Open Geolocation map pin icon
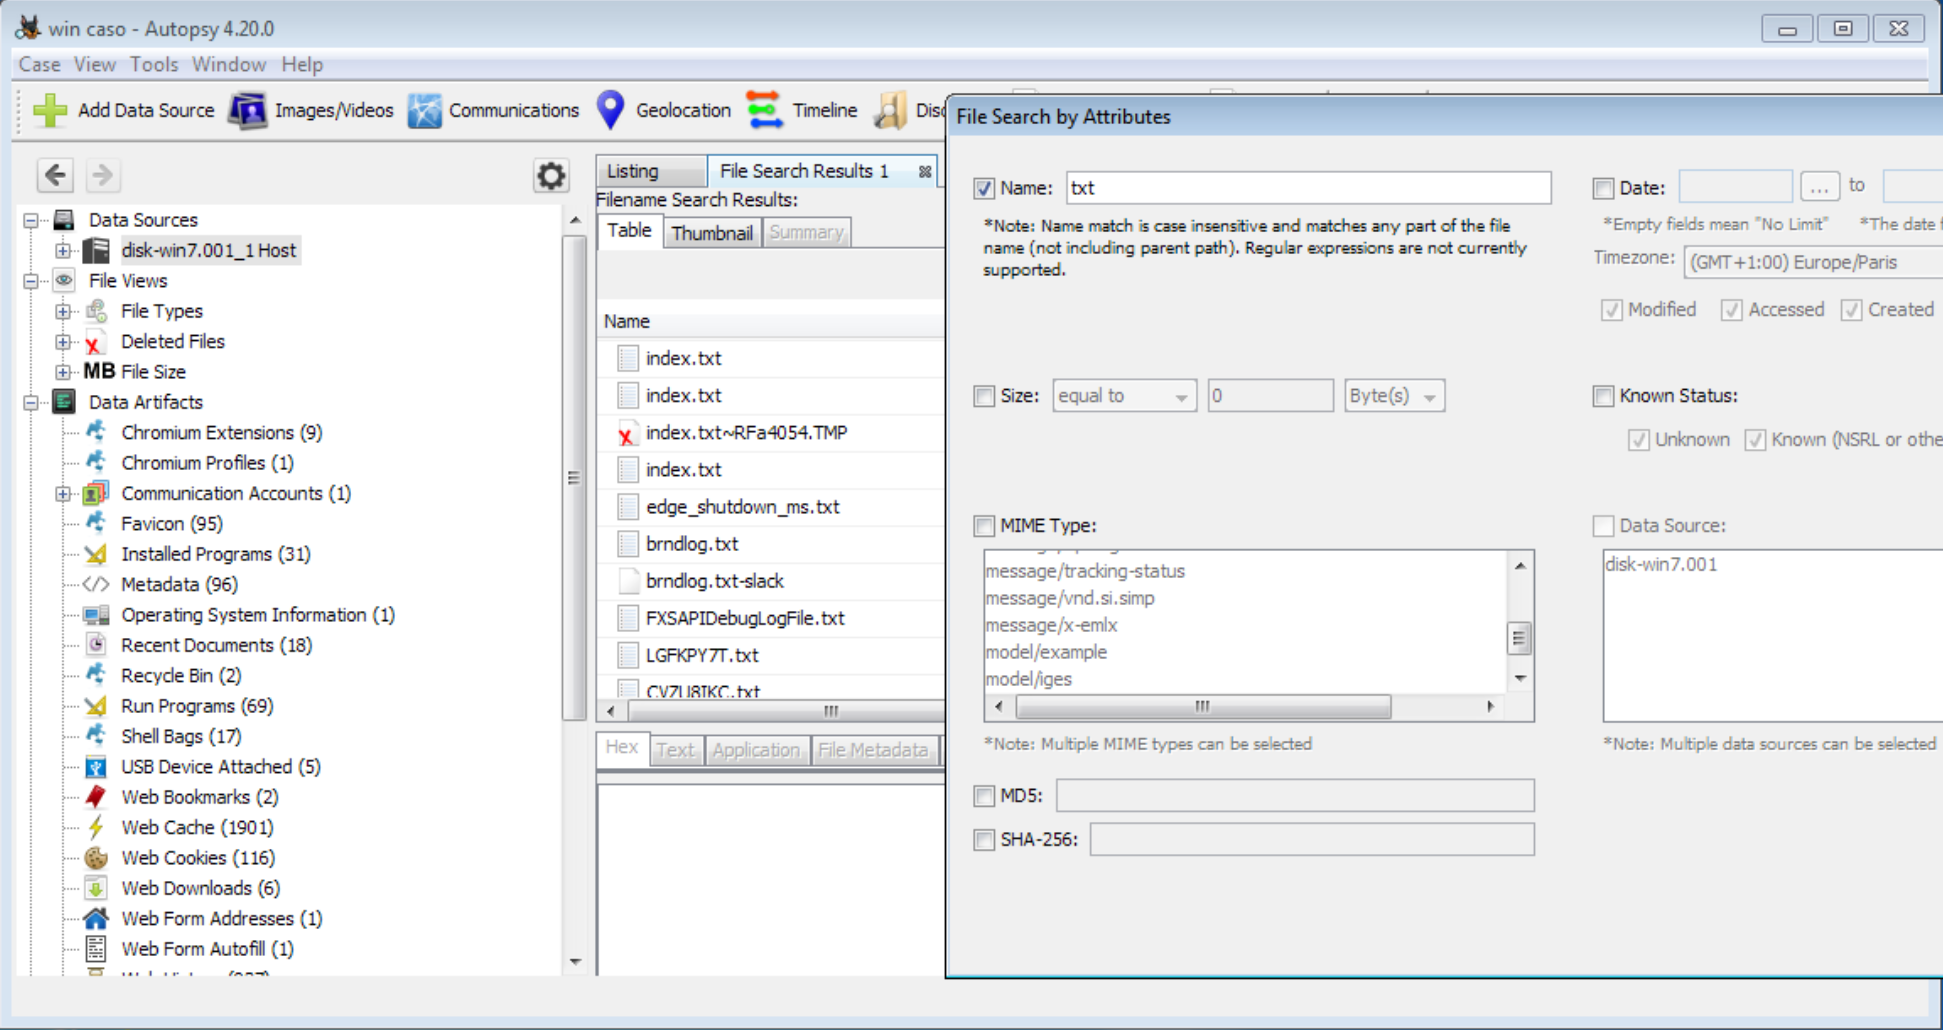Screen dimensions: 1943x1030 pos(610,110)
